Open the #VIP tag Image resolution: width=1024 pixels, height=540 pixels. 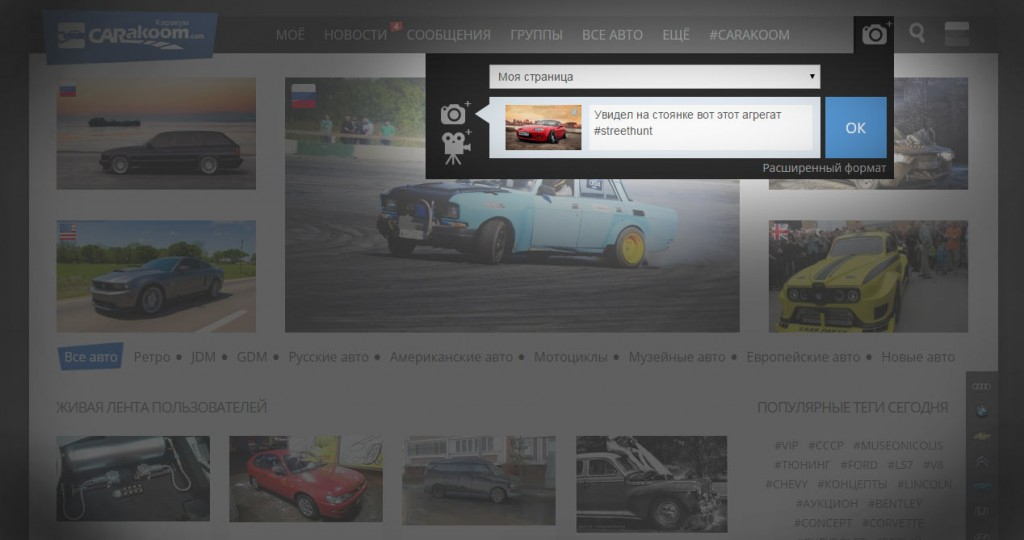pyautogui.click(x=786, y=445)
